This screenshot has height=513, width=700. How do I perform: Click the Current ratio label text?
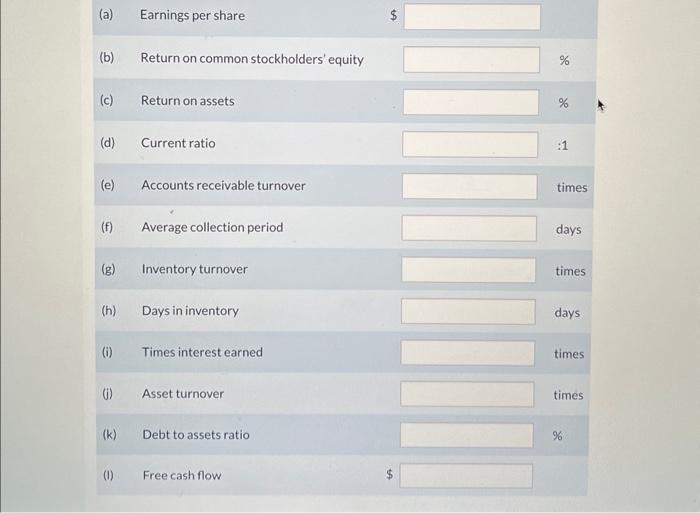[178, 143]
